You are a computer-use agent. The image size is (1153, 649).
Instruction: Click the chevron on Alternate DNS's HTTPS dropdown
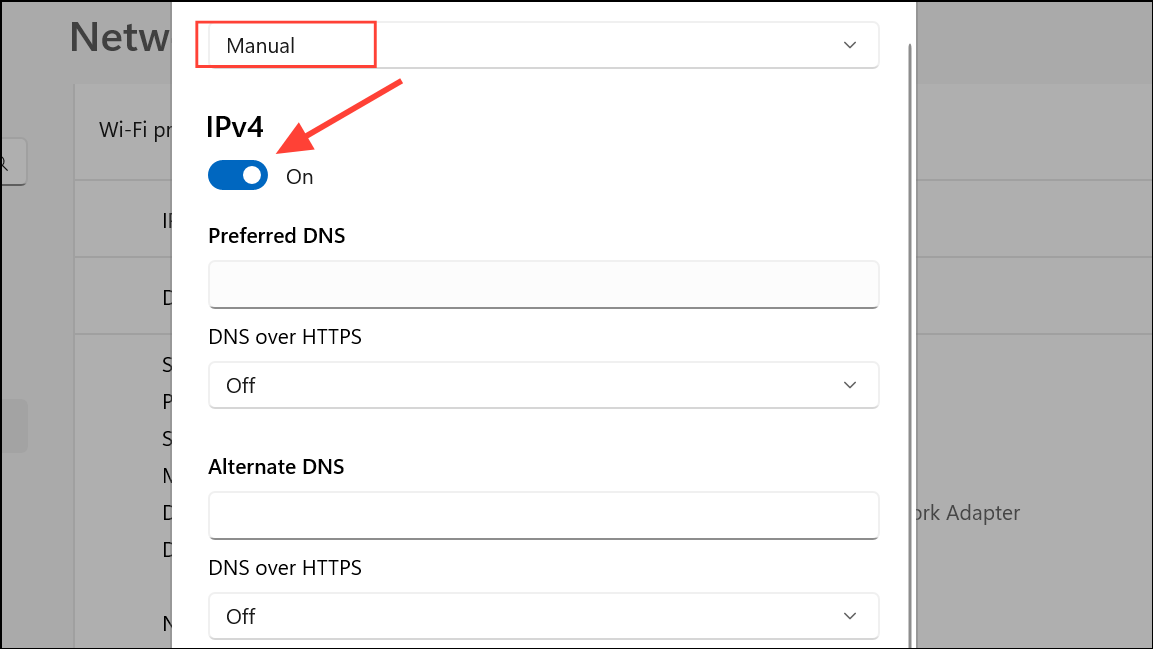click(x=849, y=616)
